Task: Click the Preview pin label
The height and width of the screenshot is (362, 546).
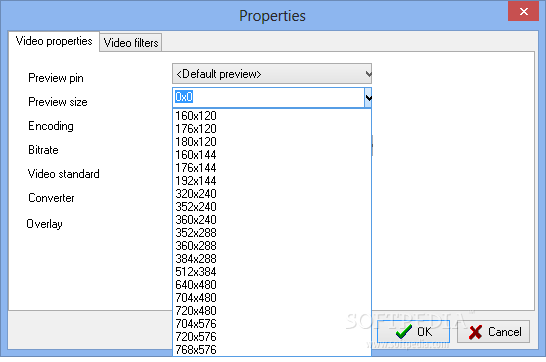Action: [56, 78]
